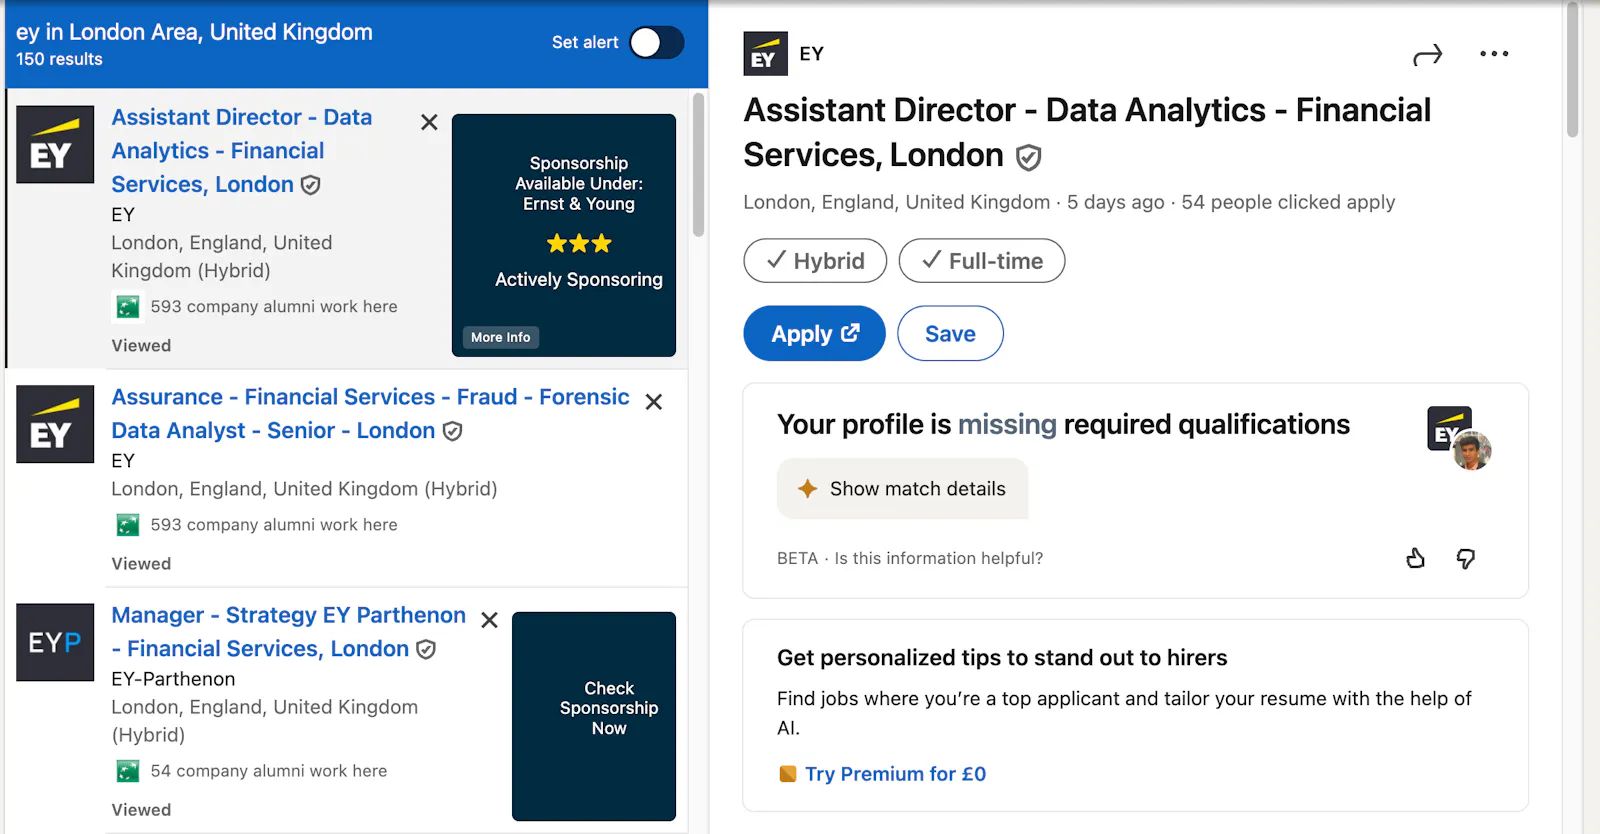
Task: Click profile photo in qualifications card
Action: pyautogui.click(x=1472, y=451)
